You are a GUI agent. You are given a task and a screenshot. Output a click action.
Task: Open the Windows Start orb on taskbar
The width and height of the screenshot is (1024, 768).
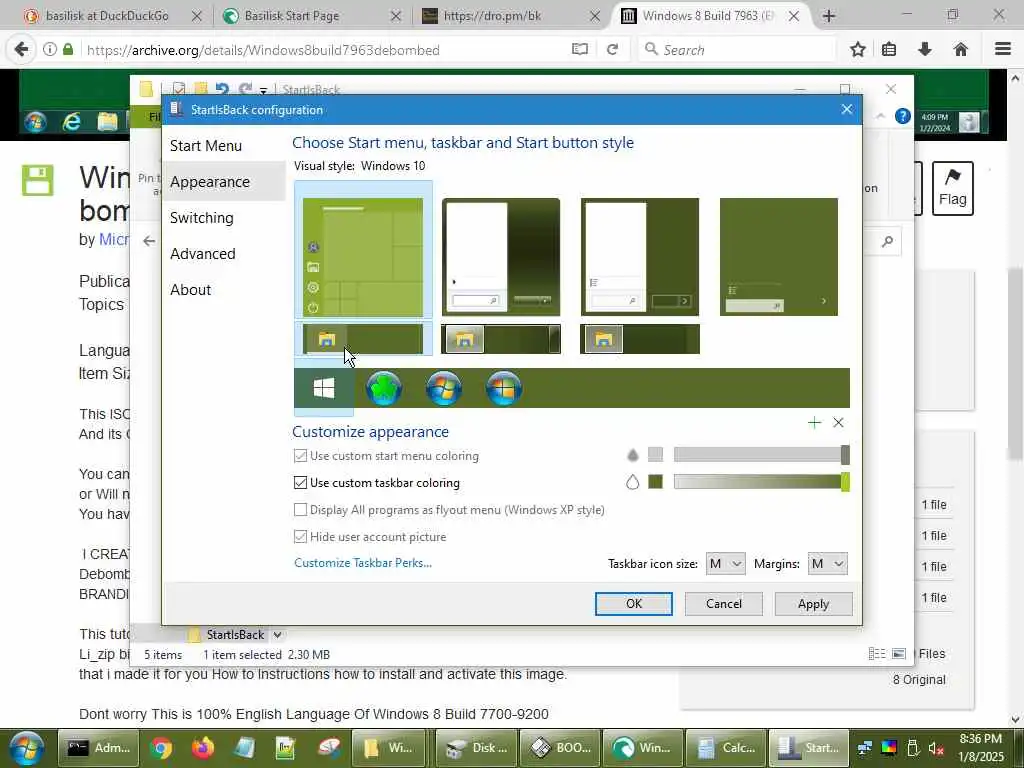pyautogui.click(x=26, y=748)
